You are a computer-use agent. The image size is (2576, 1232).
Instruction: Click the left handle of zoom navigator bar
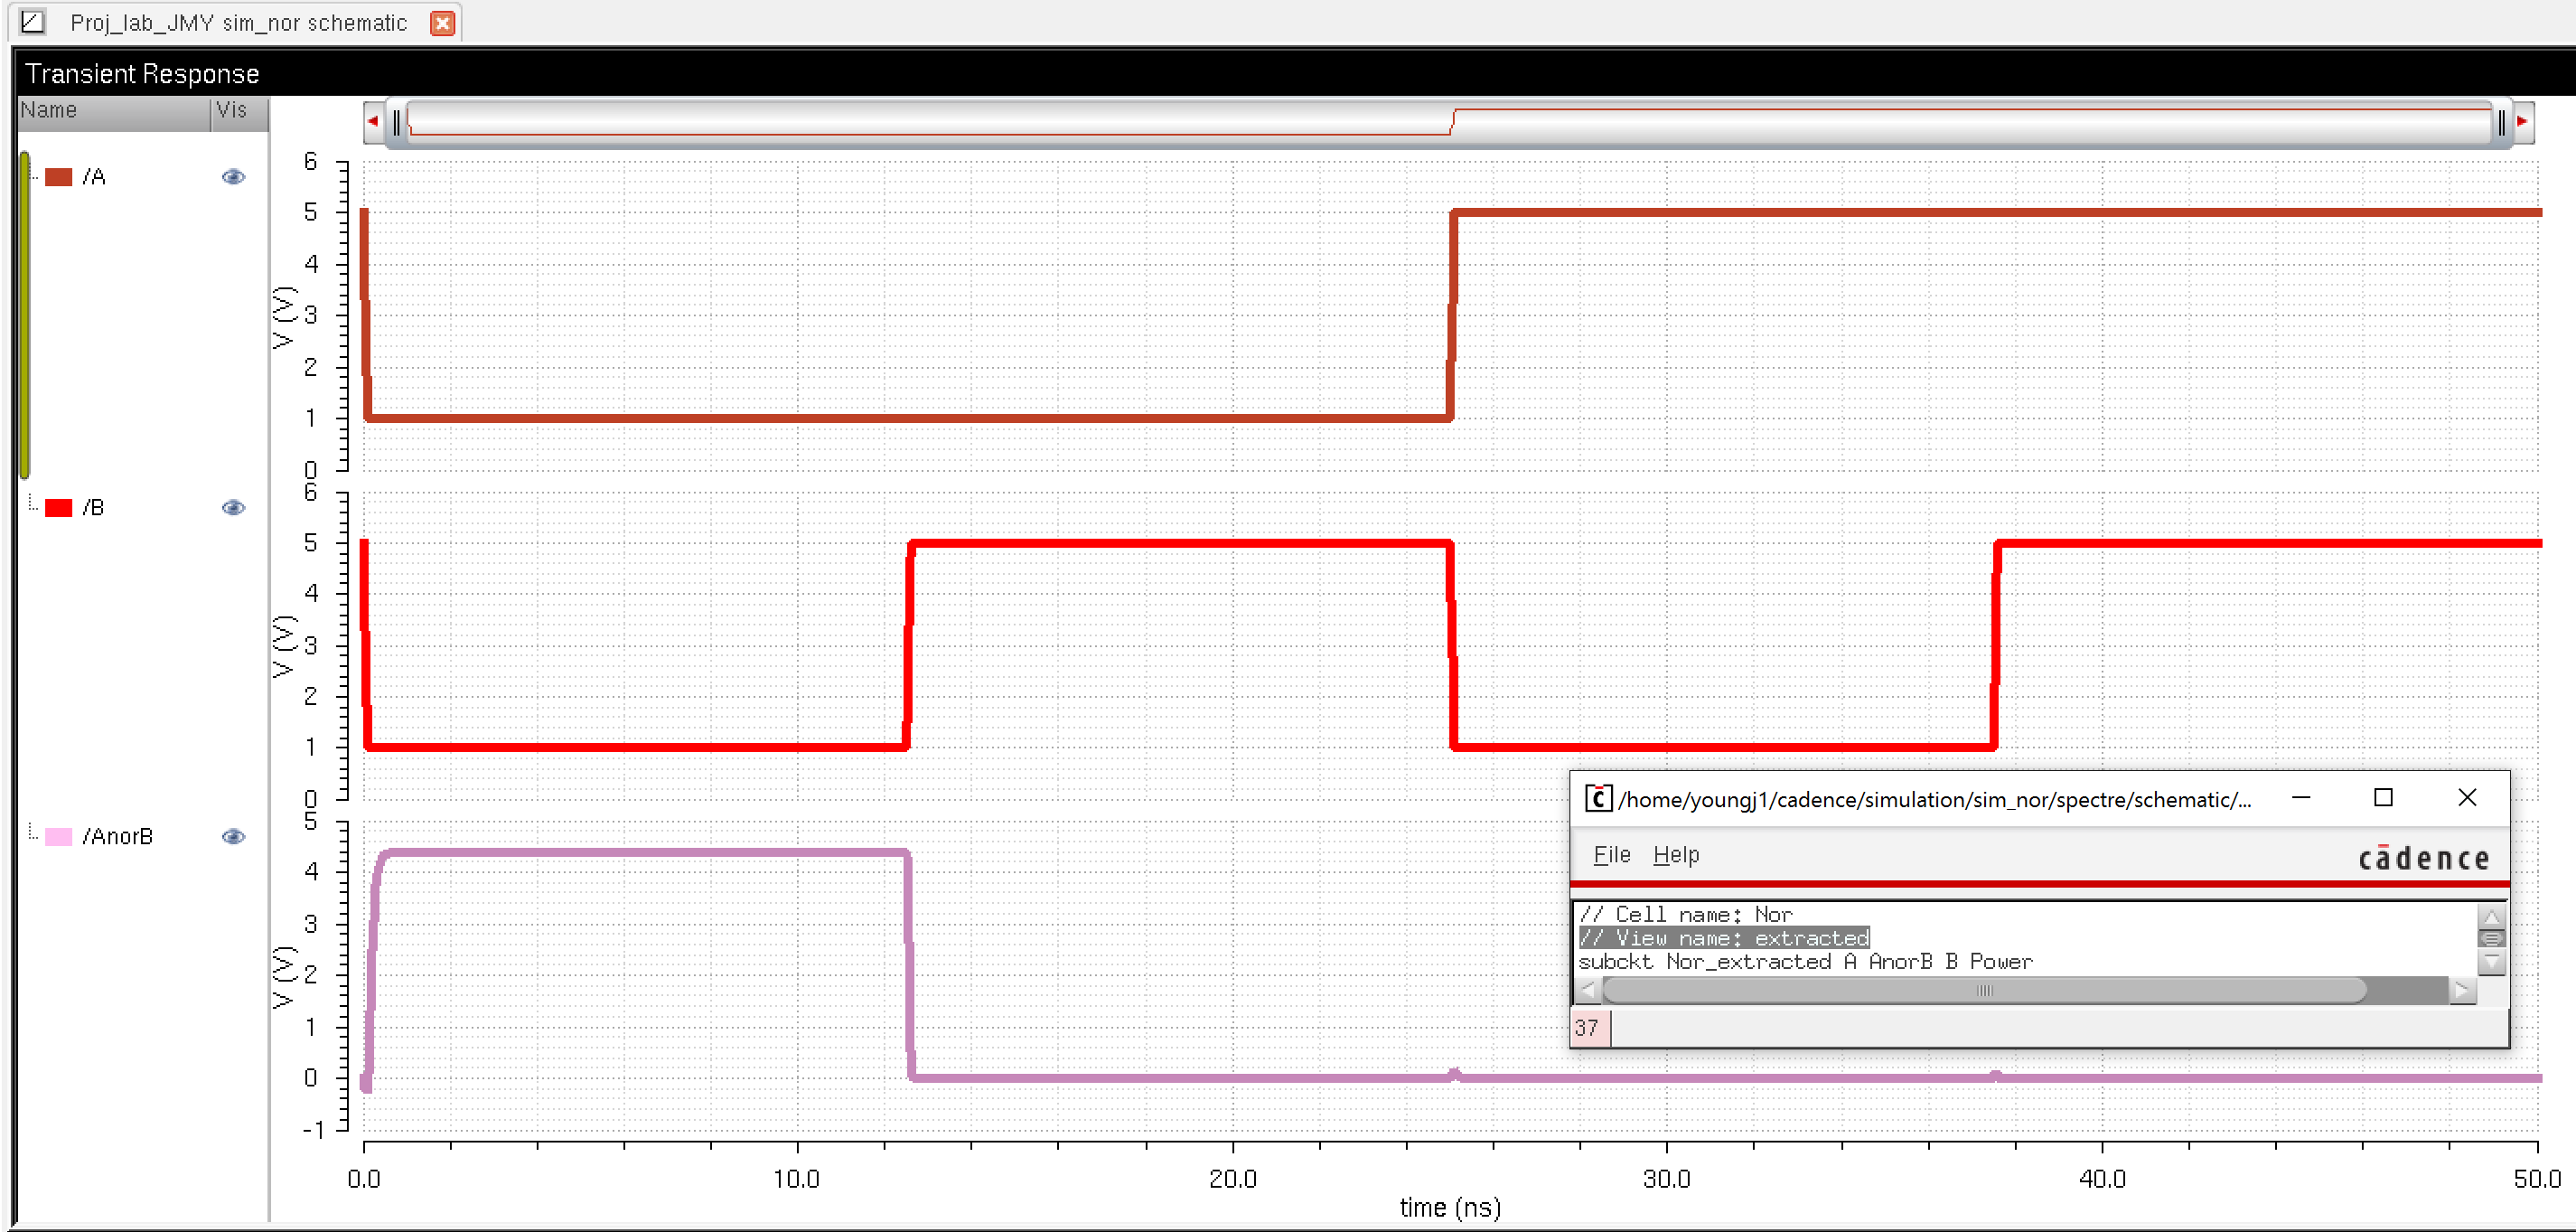[397, 123]
